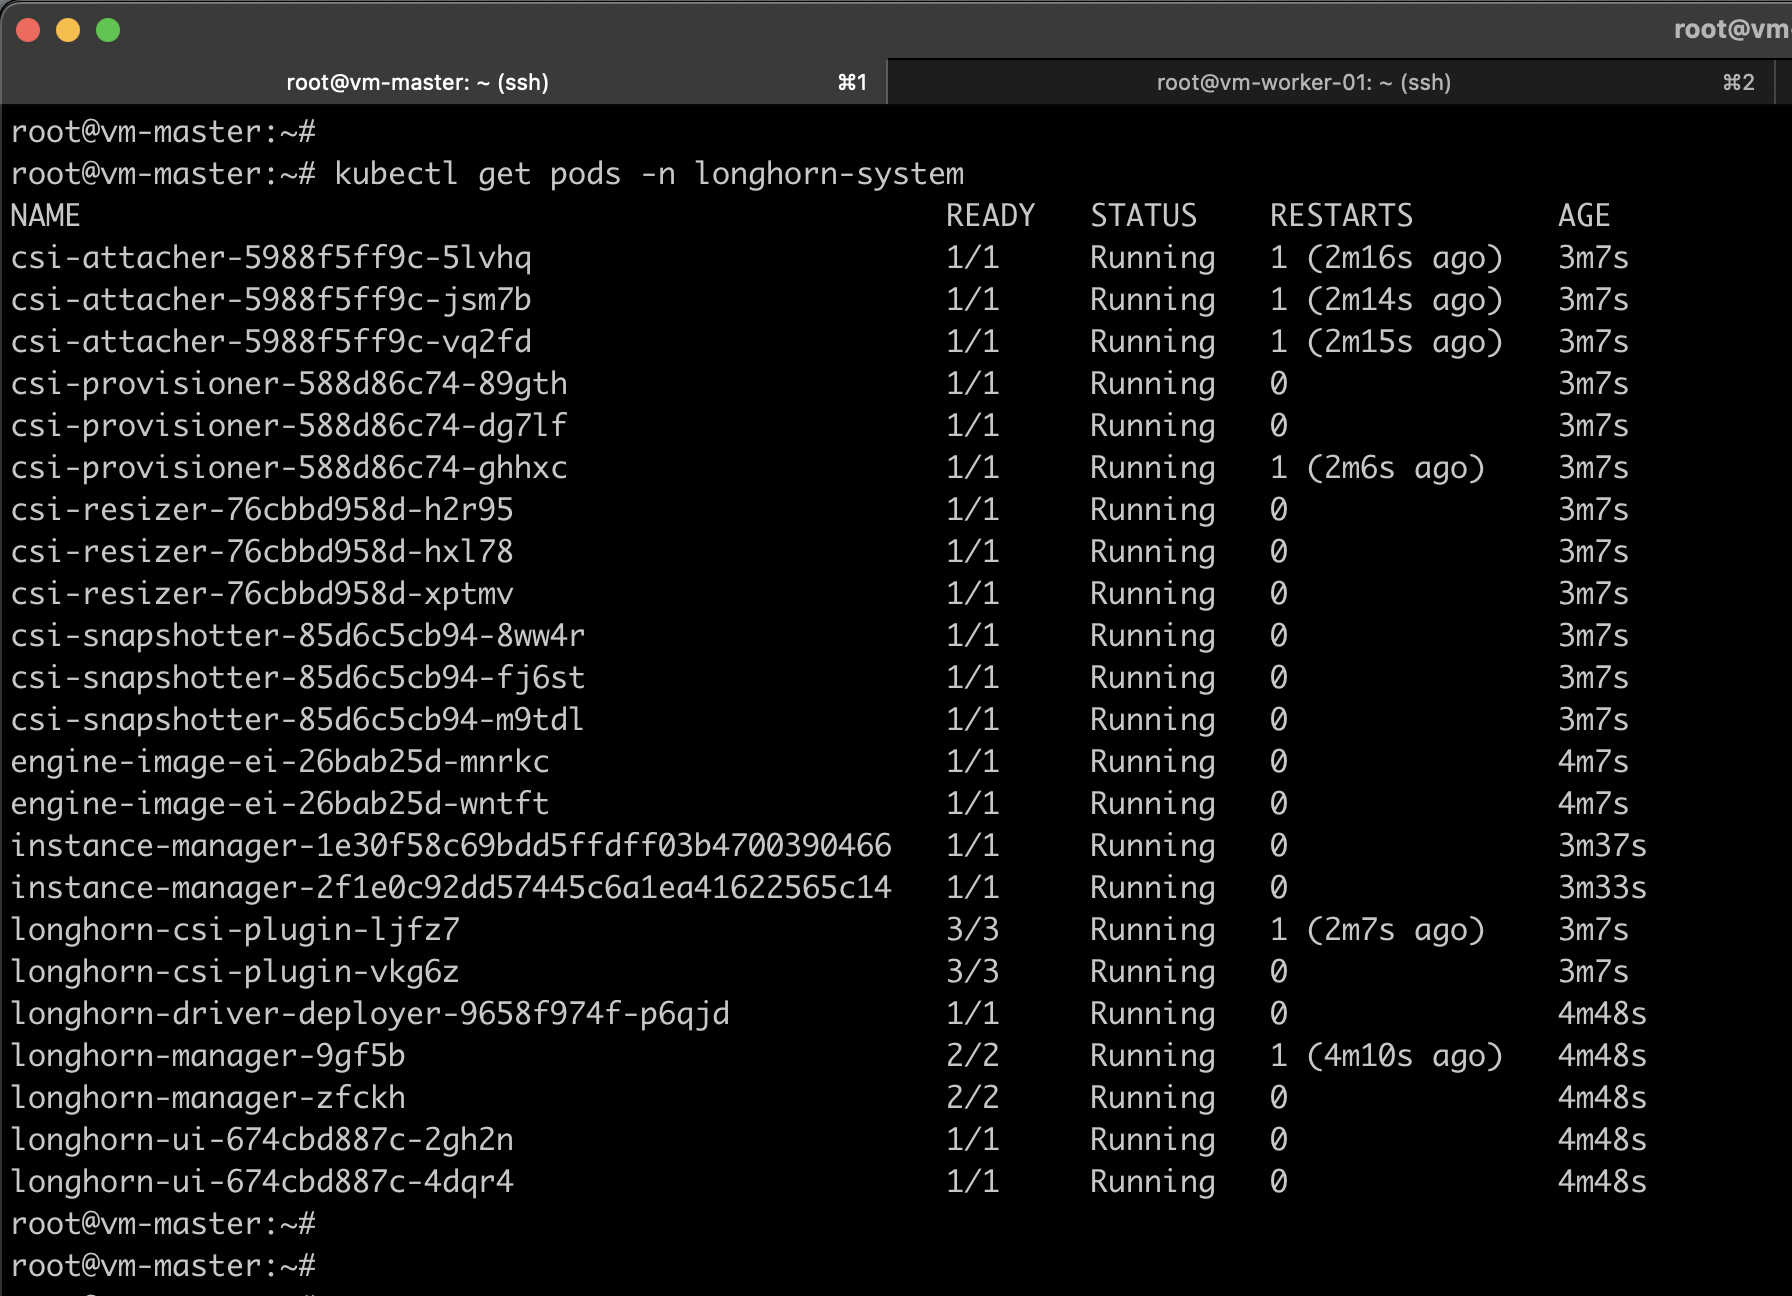The width and height of the screenshot is (1792, 1296).
Task: Click pod name longhorn-ui-674cbd887c-4dqr4
Action: coord(262,1182)
